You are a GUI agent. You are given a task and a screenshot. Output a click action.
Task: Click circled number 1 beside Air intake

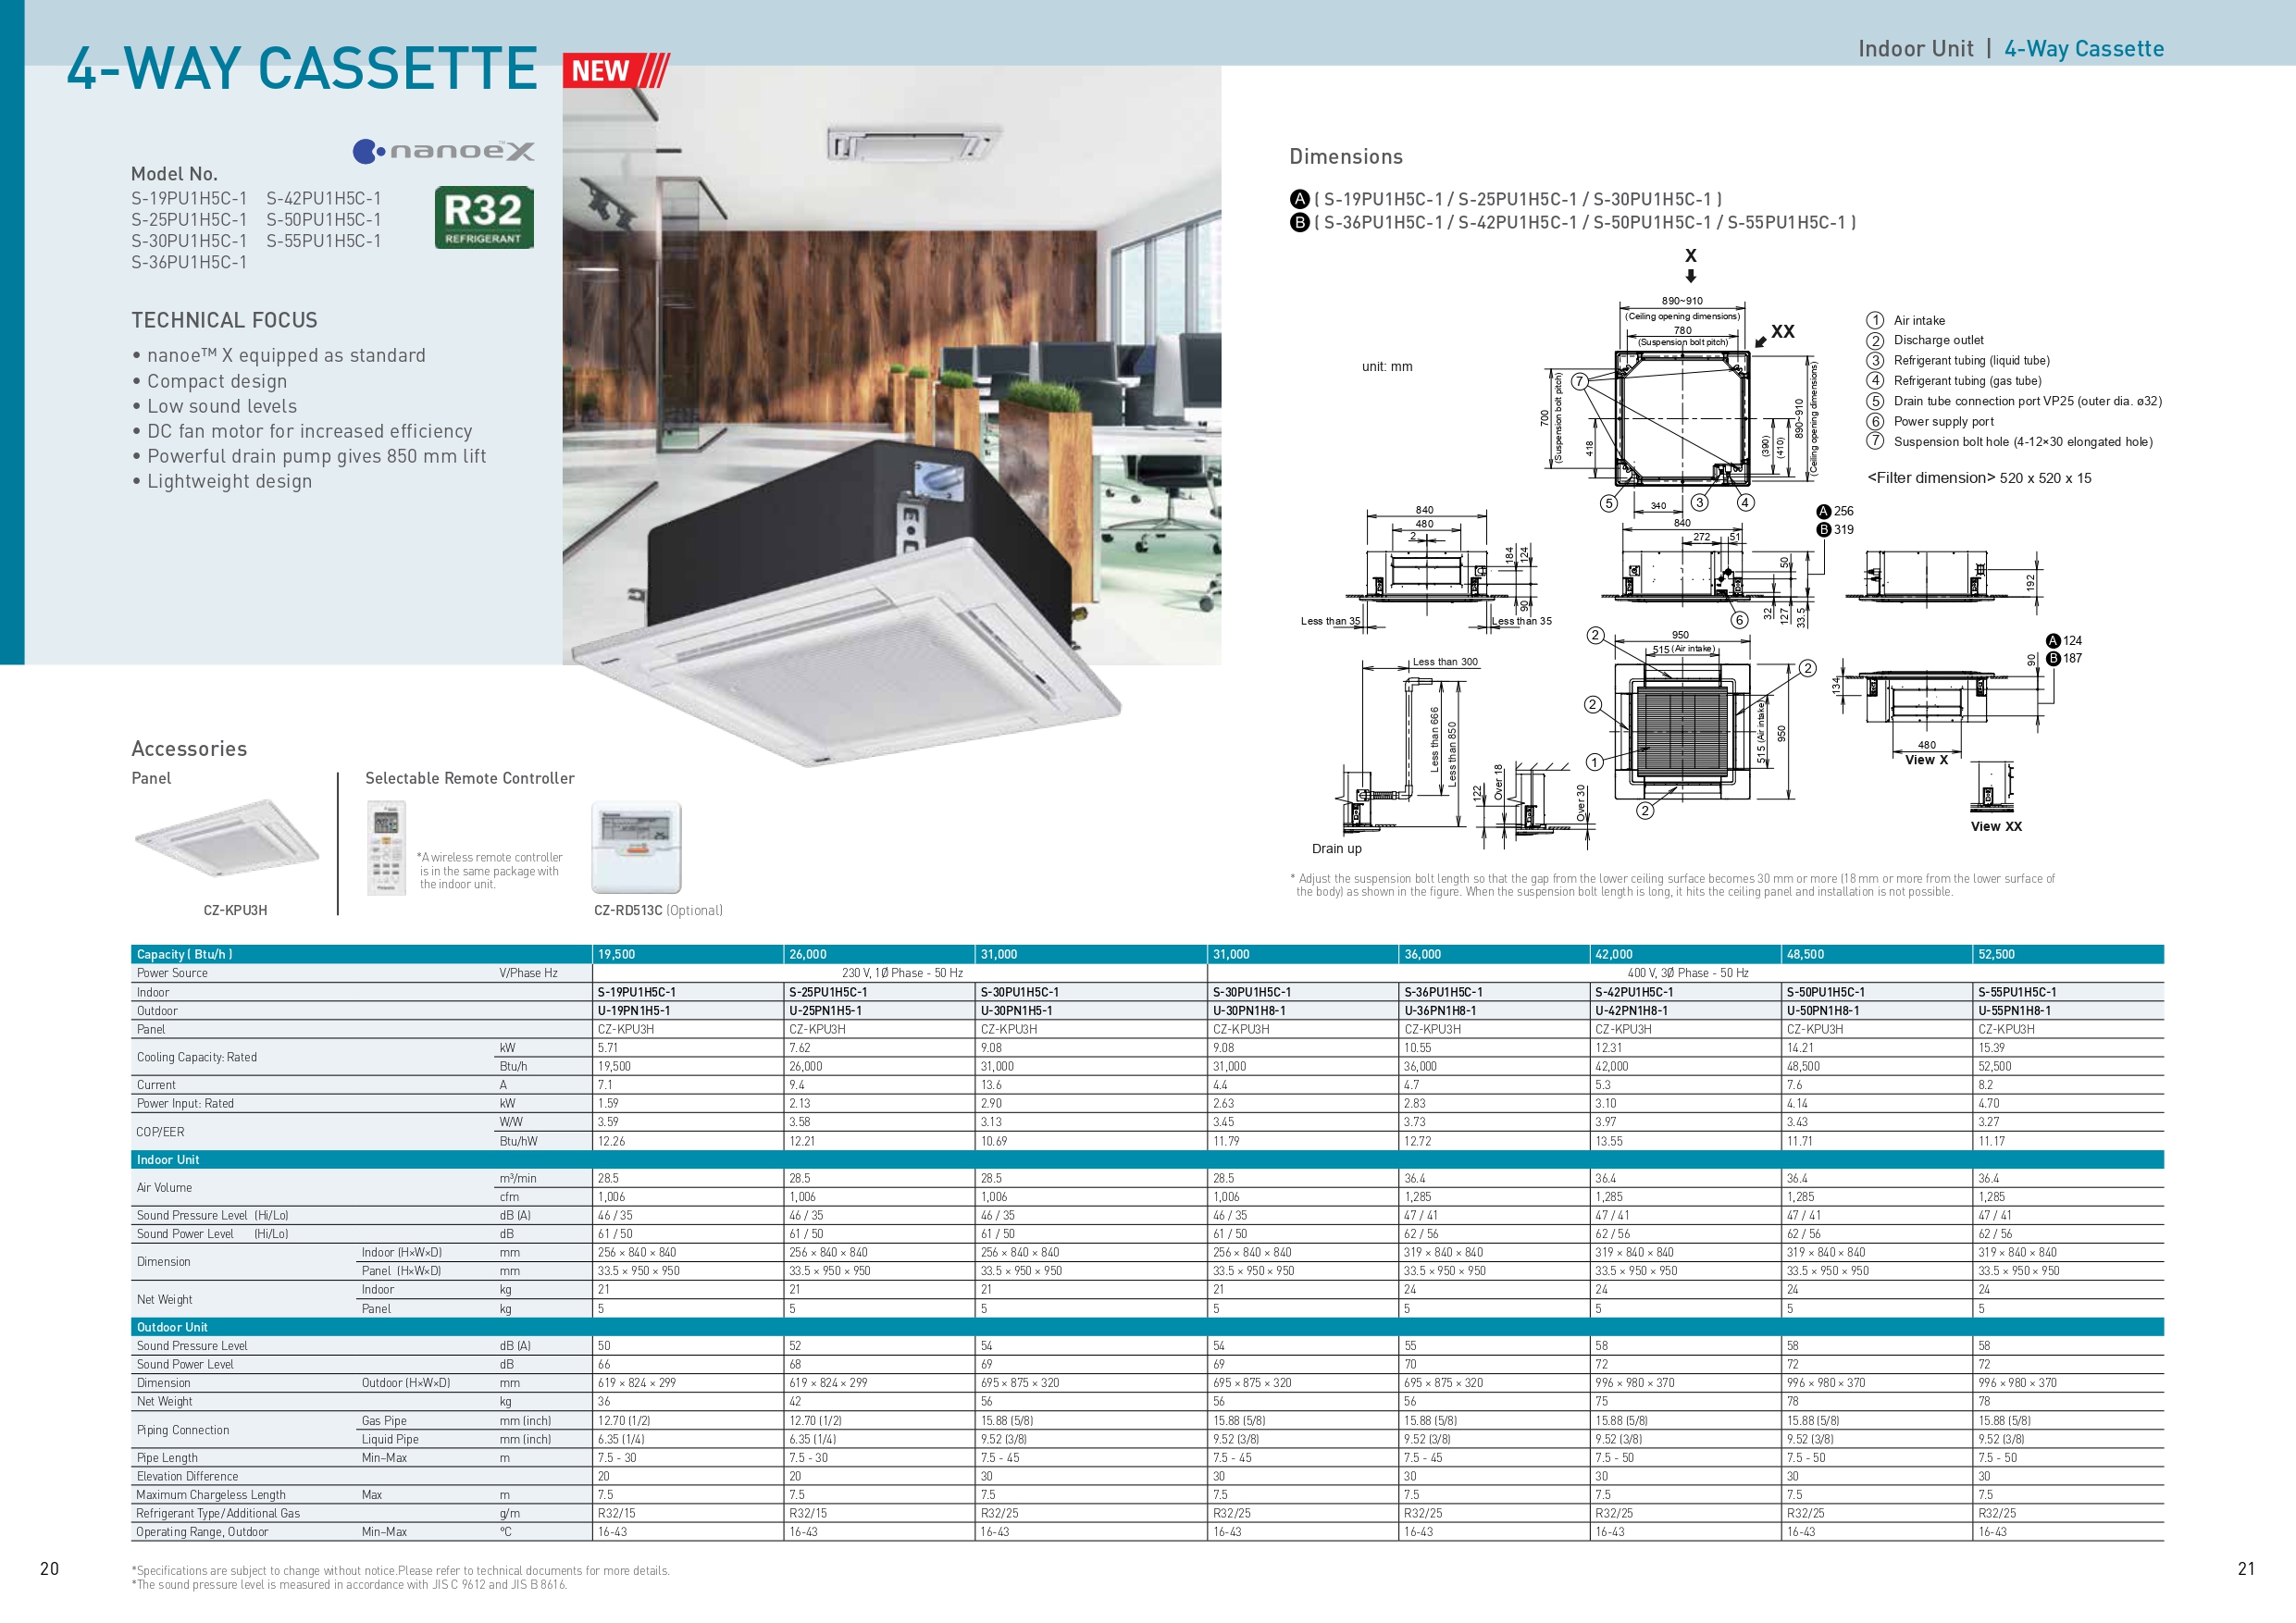click(1875, 320)
